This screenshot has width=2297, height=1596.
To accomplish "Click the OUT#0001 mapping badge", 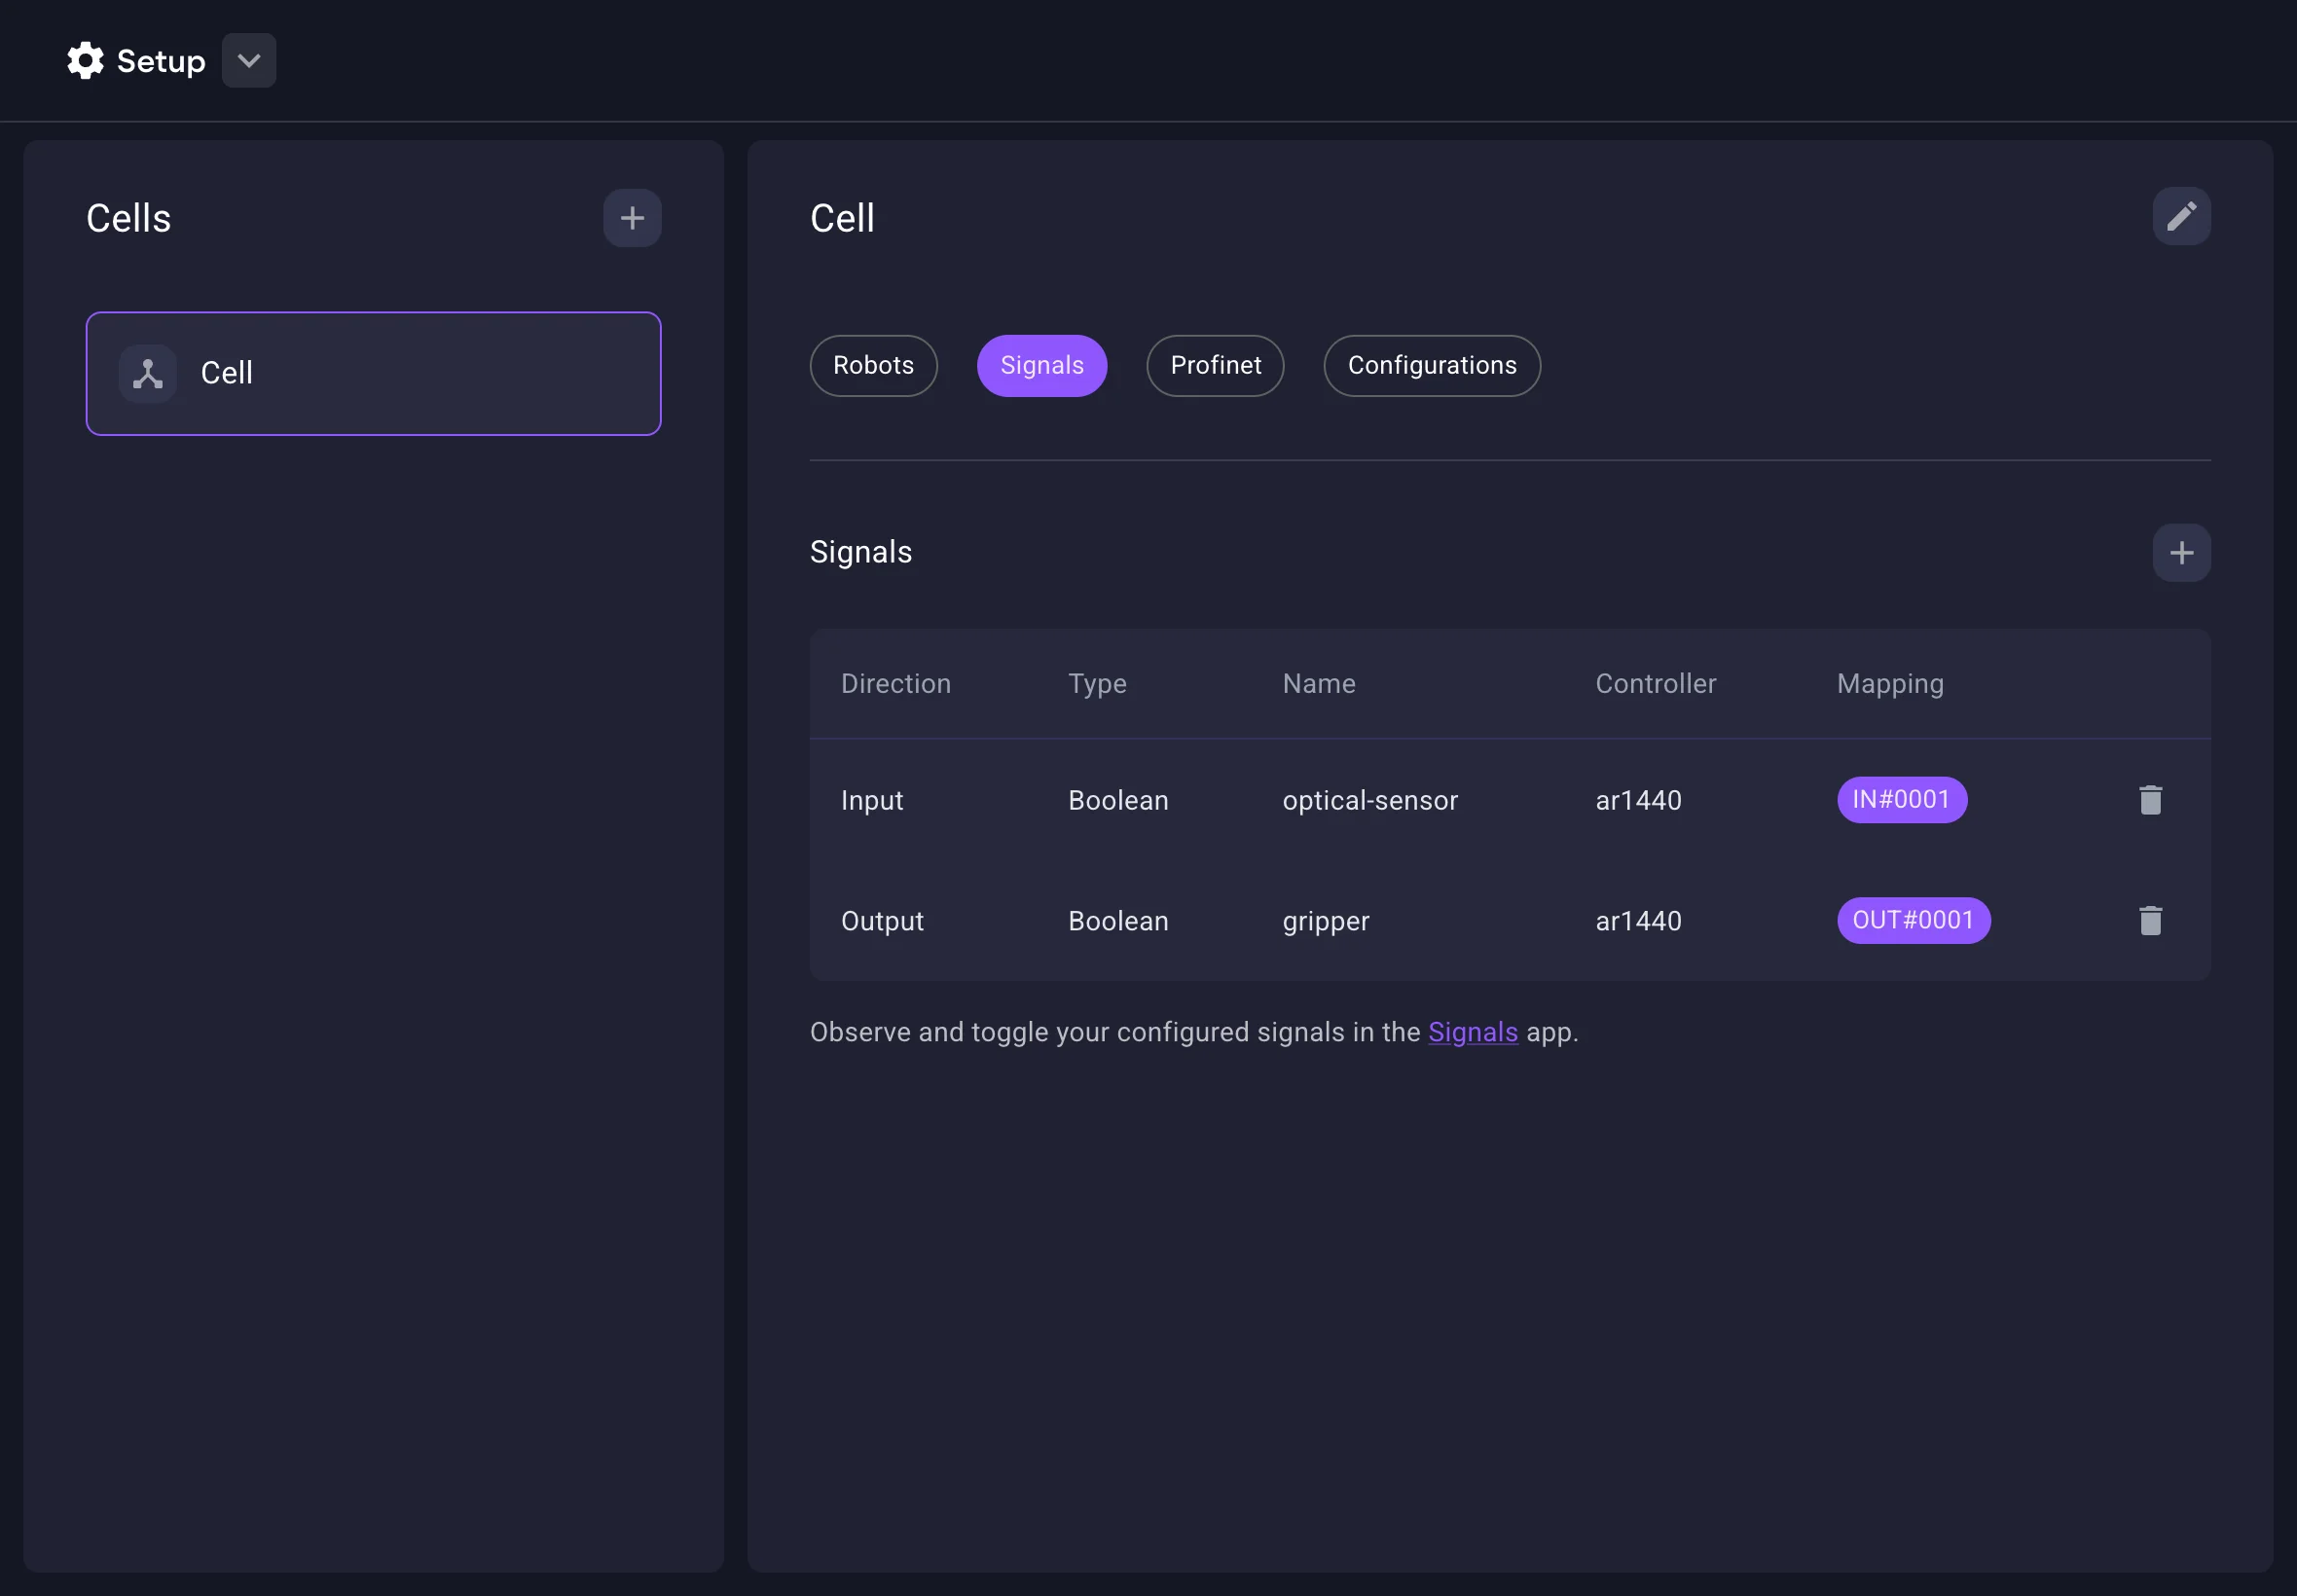I will coord(1912,921).
